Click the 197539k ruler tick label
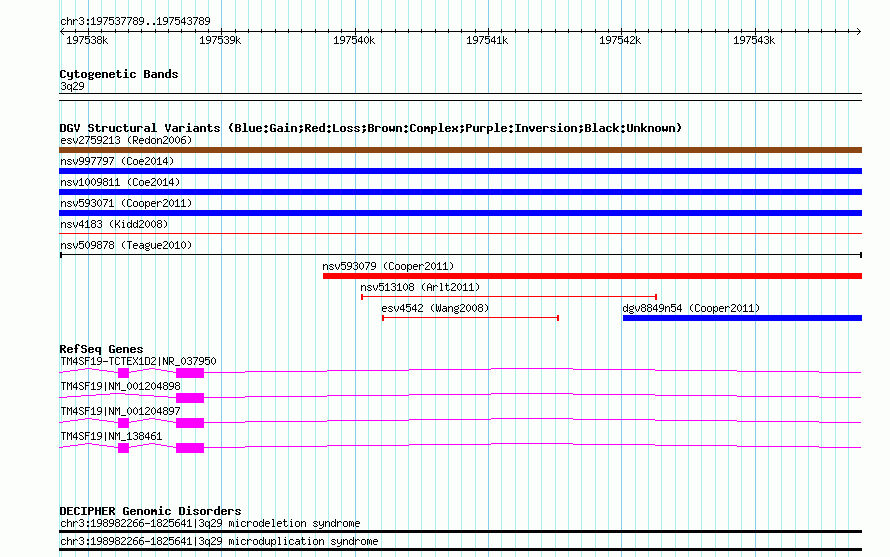Screen dimensions: 890x557 pyautogui.click(x=220, y=40)
